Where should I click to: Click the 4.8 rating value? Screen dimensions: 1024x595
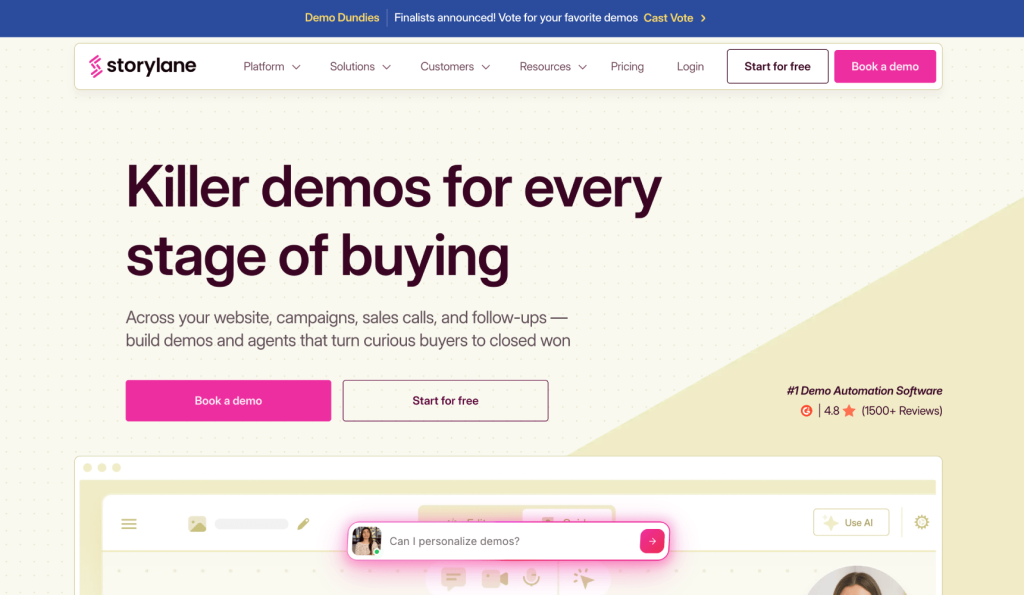pyautogui.click(x=831, y=411)
